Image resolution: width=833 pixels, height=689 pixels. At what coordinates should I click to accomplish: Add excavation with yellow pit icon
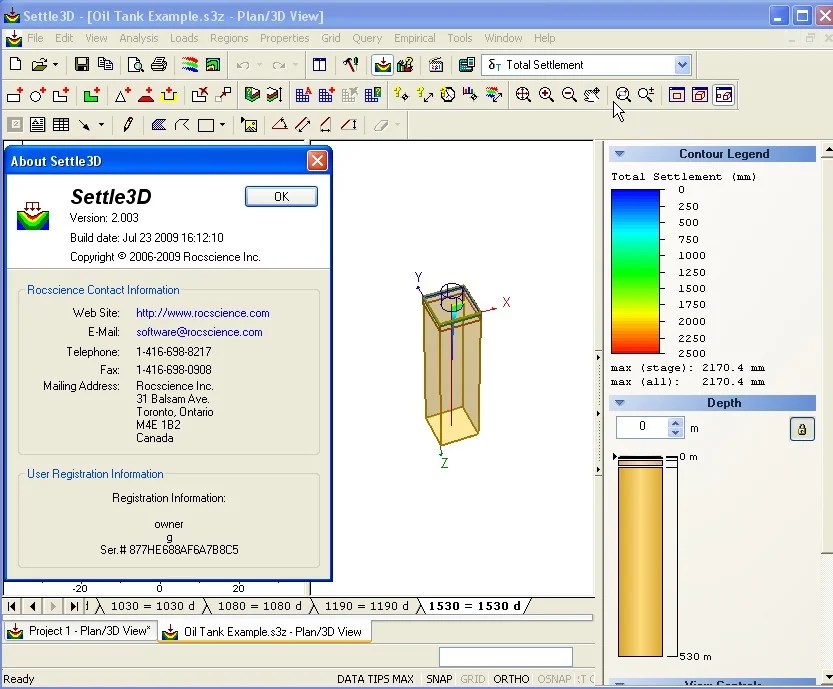tap(169, 95)
